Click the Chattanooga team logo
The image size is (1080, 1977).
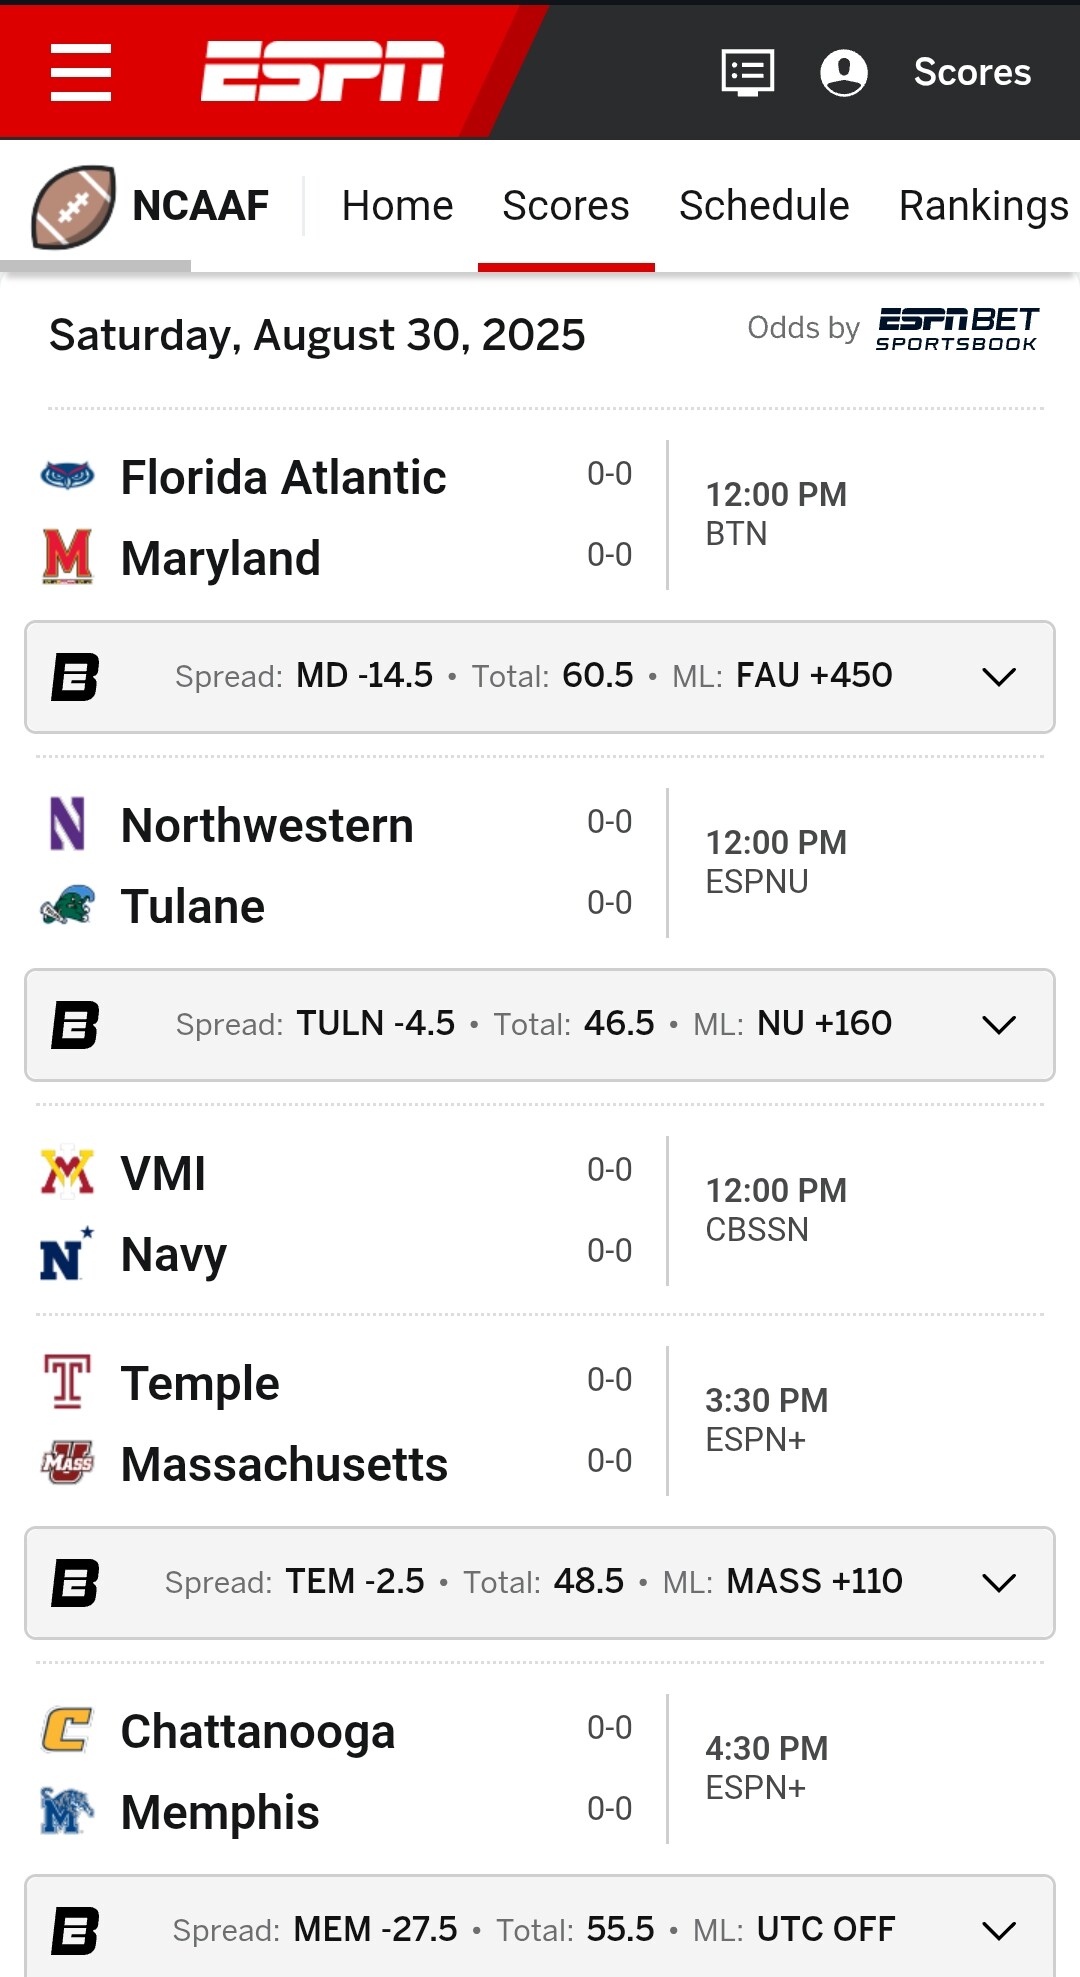click(67, 1730)
